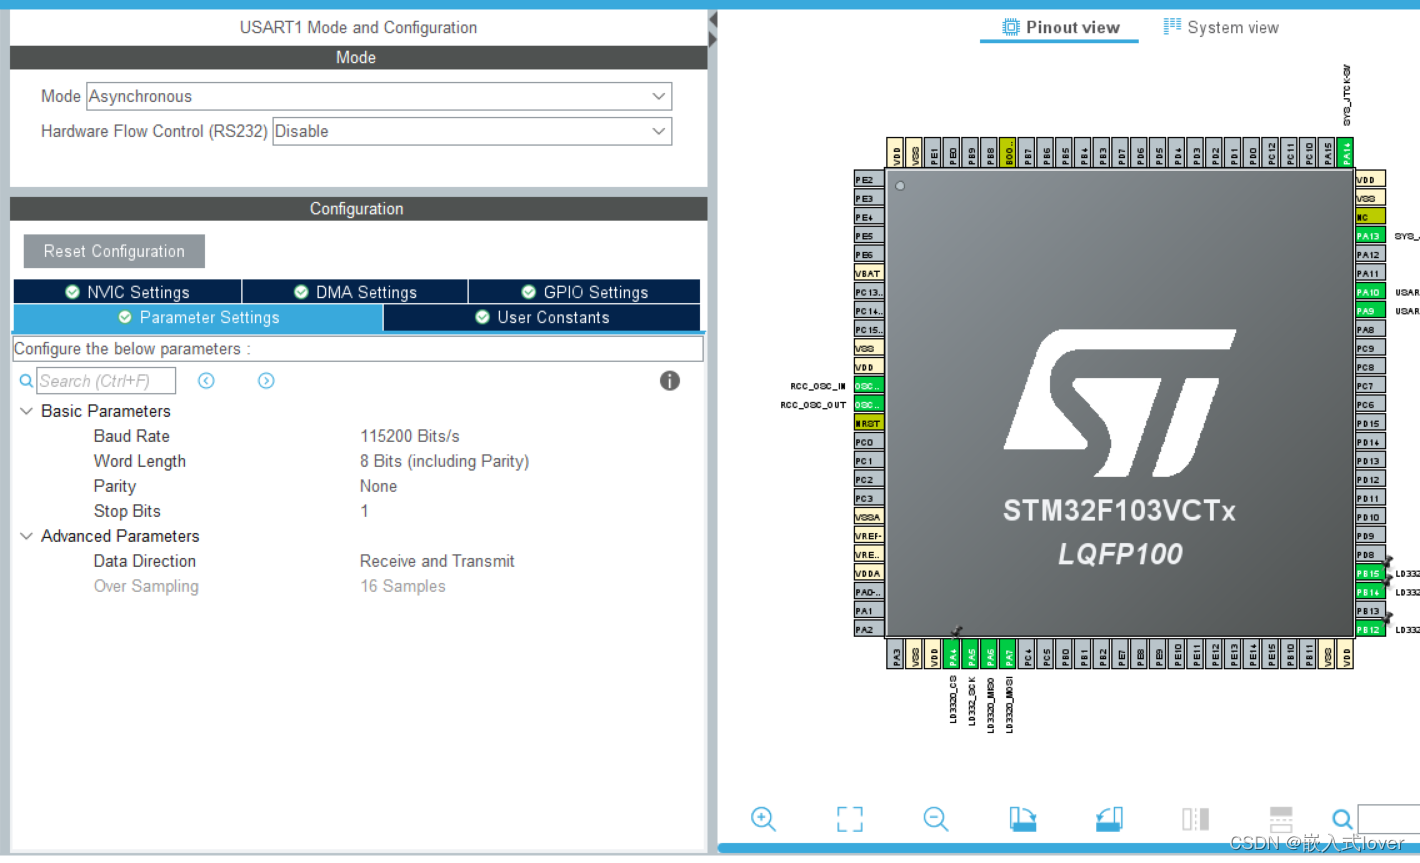This screenshot has height=863, width=1420.
Task: Open the parameter info icon
Action: point(670,380)
